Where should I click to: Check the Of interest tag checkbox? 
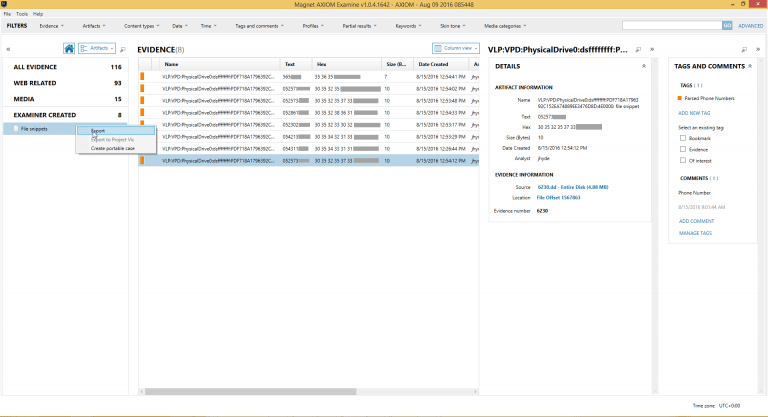tap(683, 161)
